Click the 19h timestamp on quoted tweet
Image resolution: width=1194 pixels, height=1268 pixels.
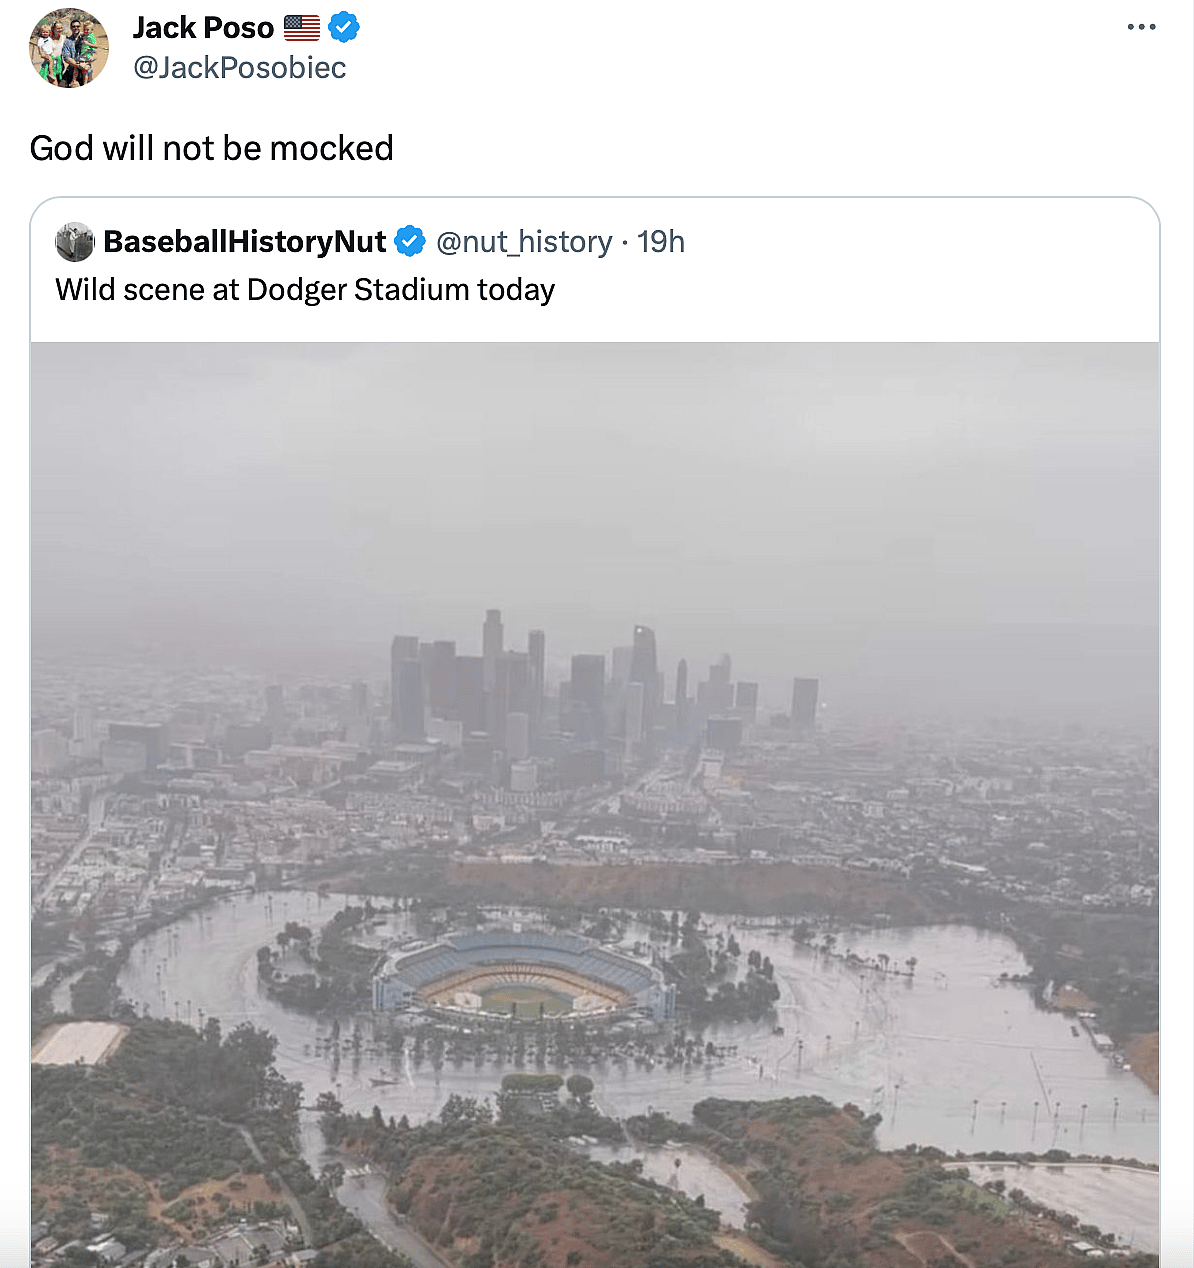(x=661, y=242)
